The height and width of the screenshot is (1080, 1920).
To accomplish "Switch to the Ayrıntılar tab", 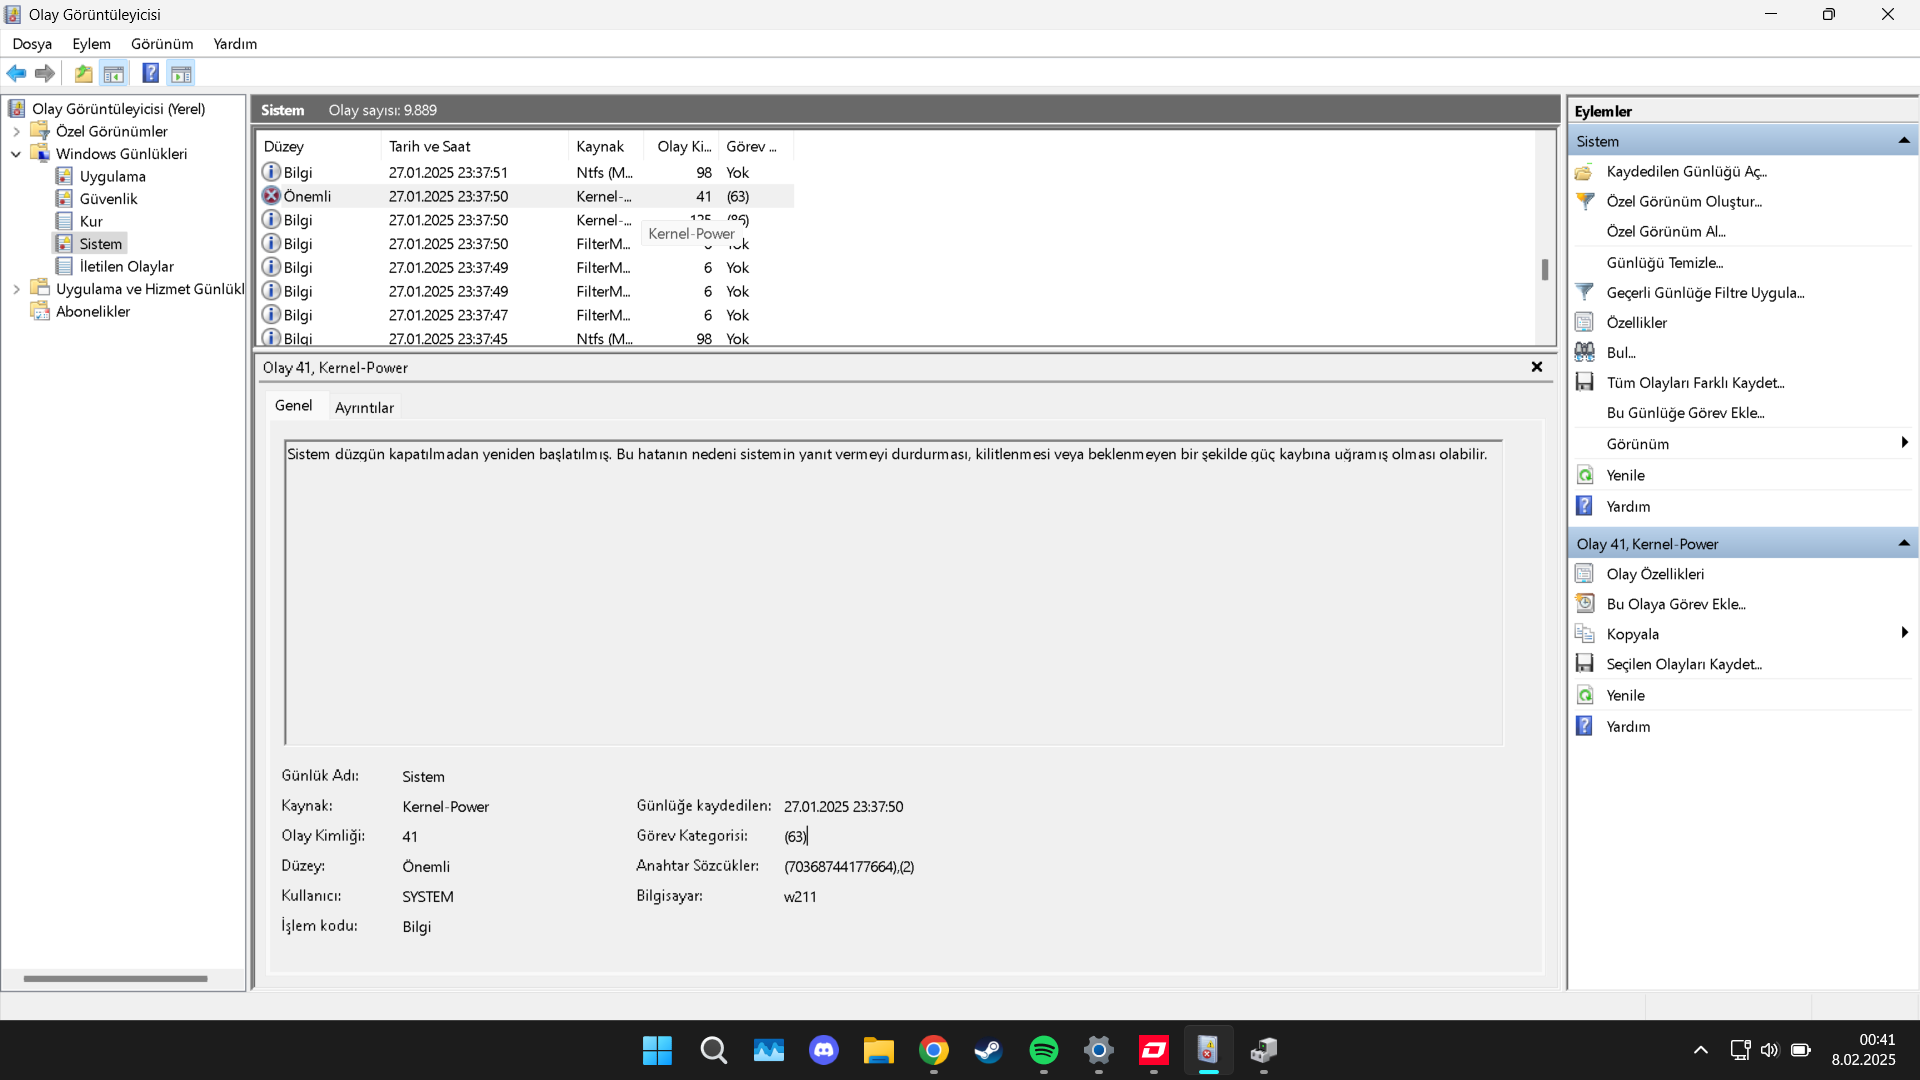I will pos(364,407).
